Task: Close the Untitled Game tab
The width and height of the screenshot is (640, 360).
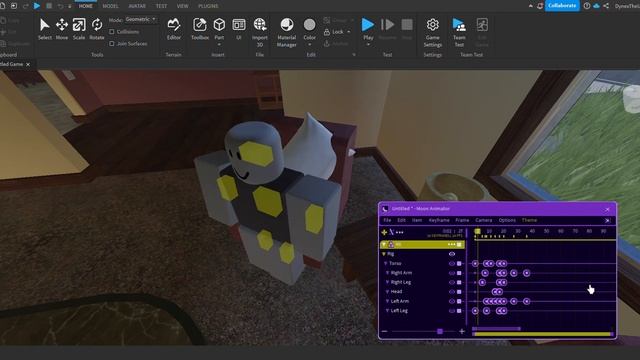Action: [28, 64]
